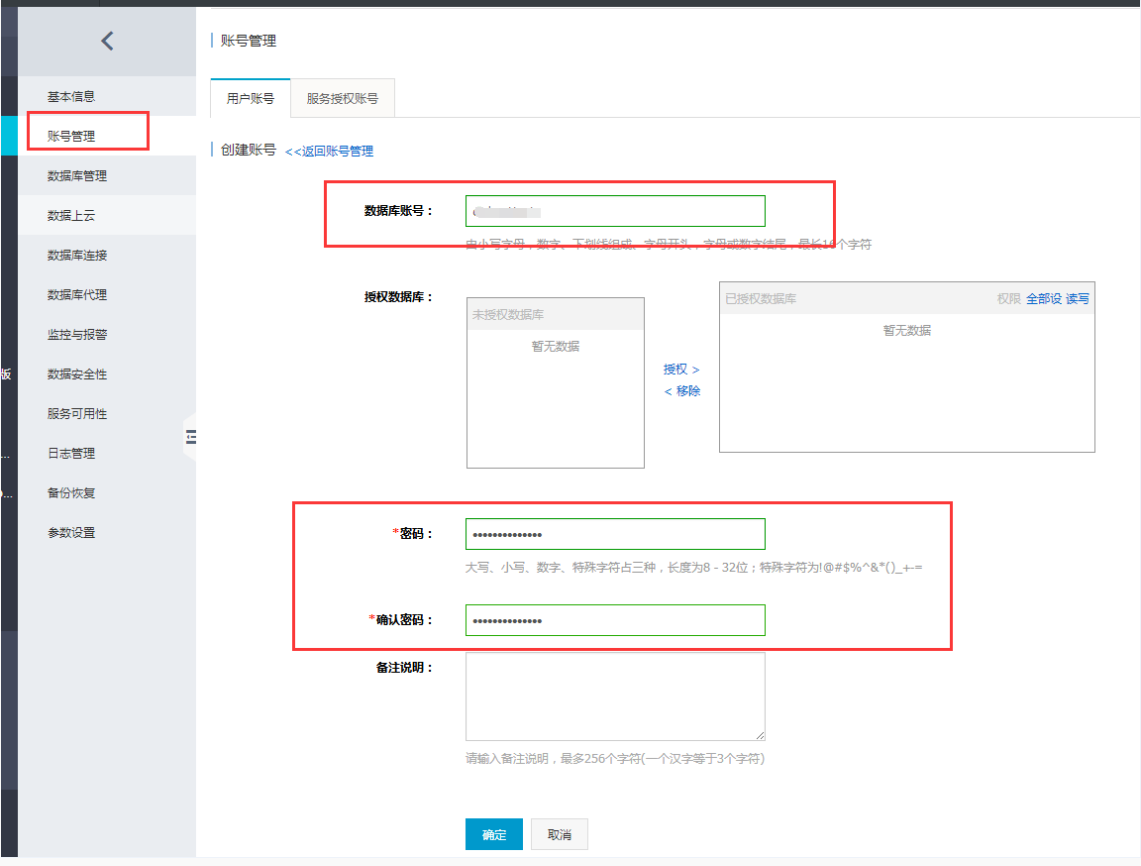This screenshot has width=1141, height=866.
Task: Open 数据库连接 in the sidebar
Action: (x=77, y=255)
